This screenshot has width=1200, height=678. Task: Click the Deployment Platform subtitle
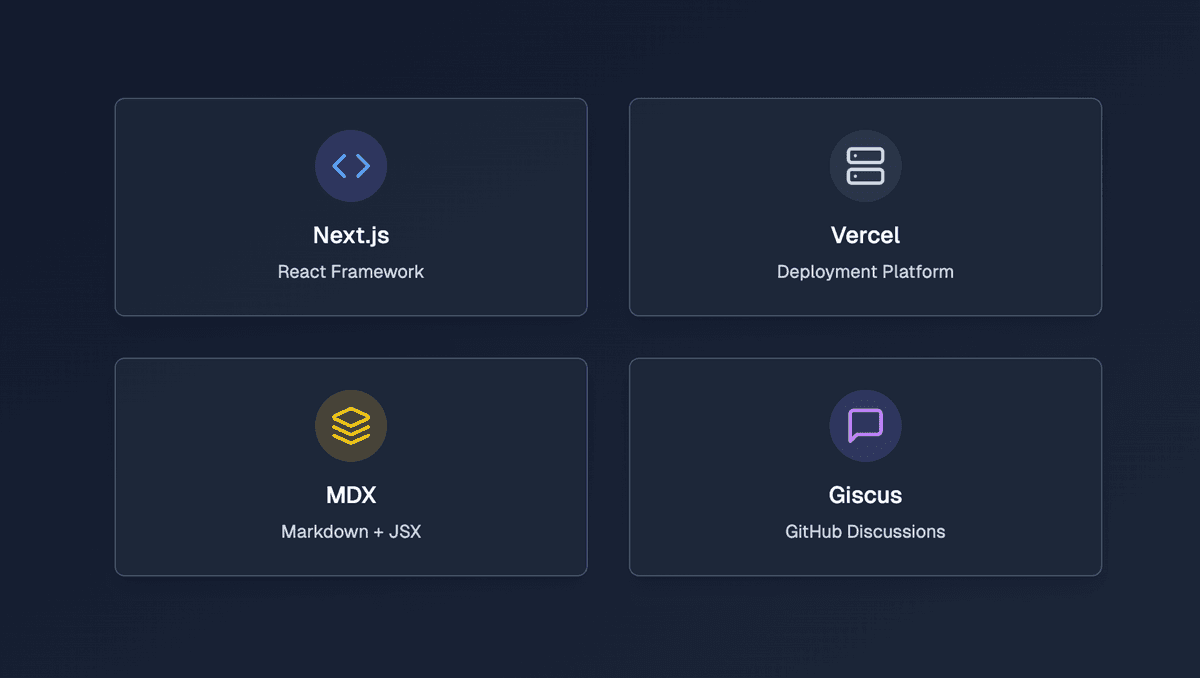point(865,272)
